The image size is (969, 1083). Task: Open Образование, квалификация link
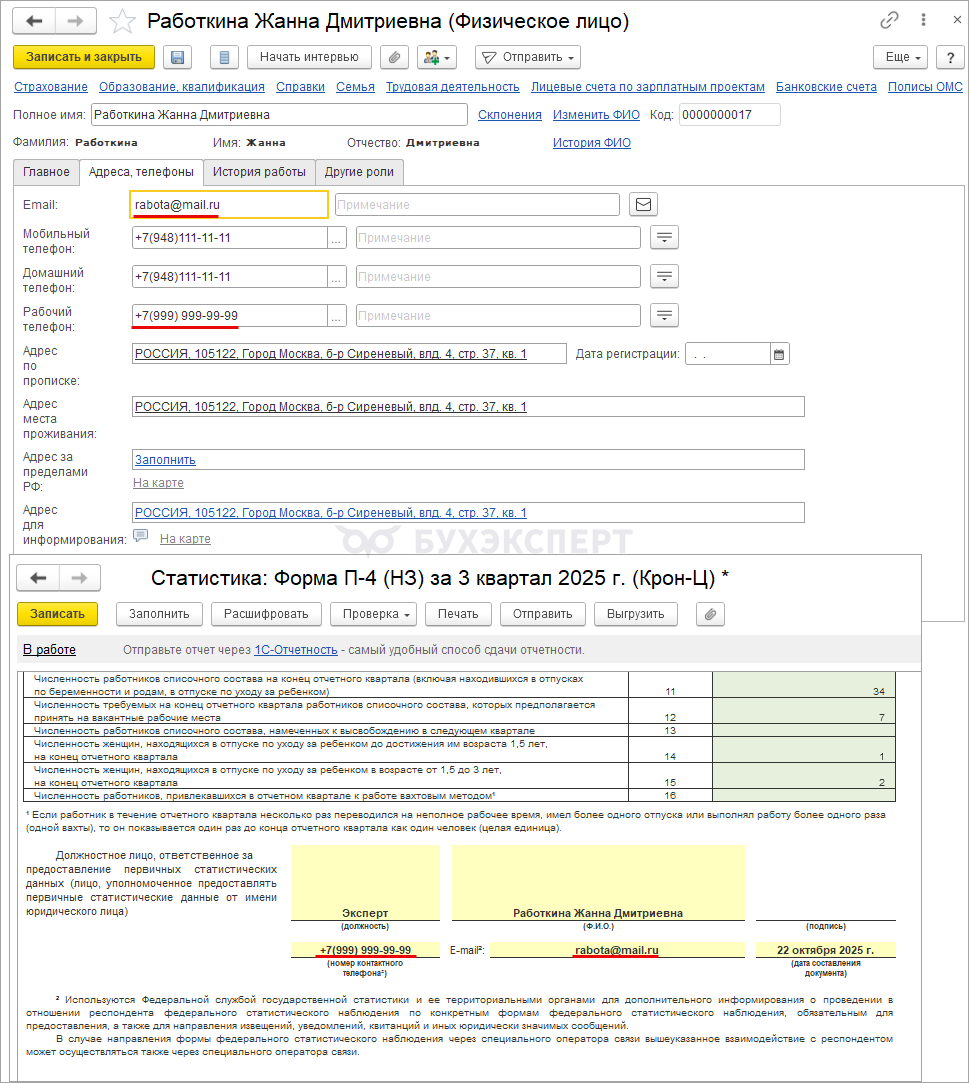[x=182, y=87]
